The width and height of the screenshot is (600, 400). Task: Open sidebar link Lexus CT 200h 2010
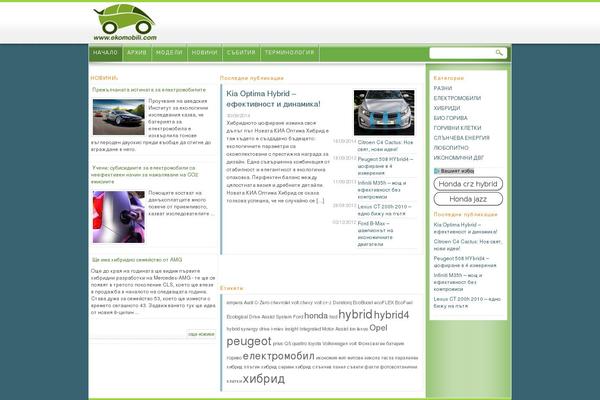[x=467, y=302]
